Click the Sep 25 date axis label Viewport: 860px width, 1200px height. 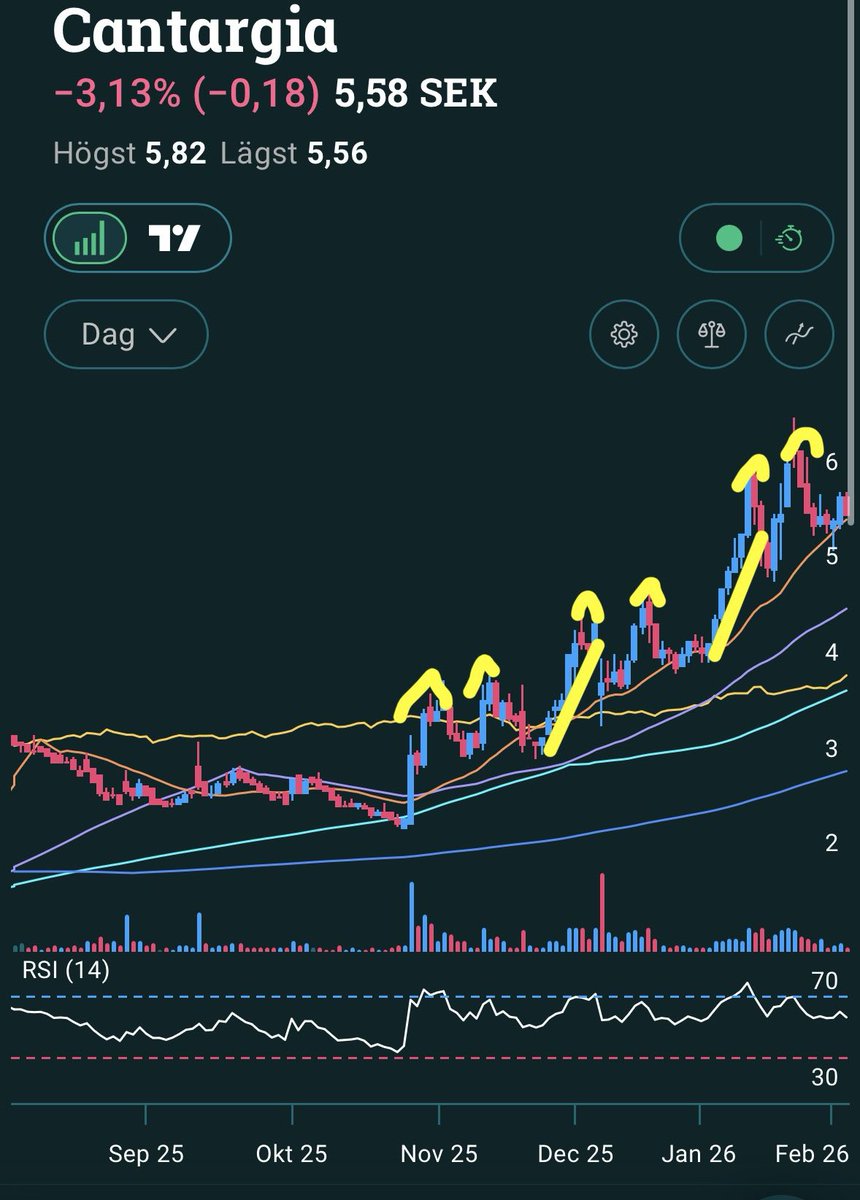point(146,1154)
